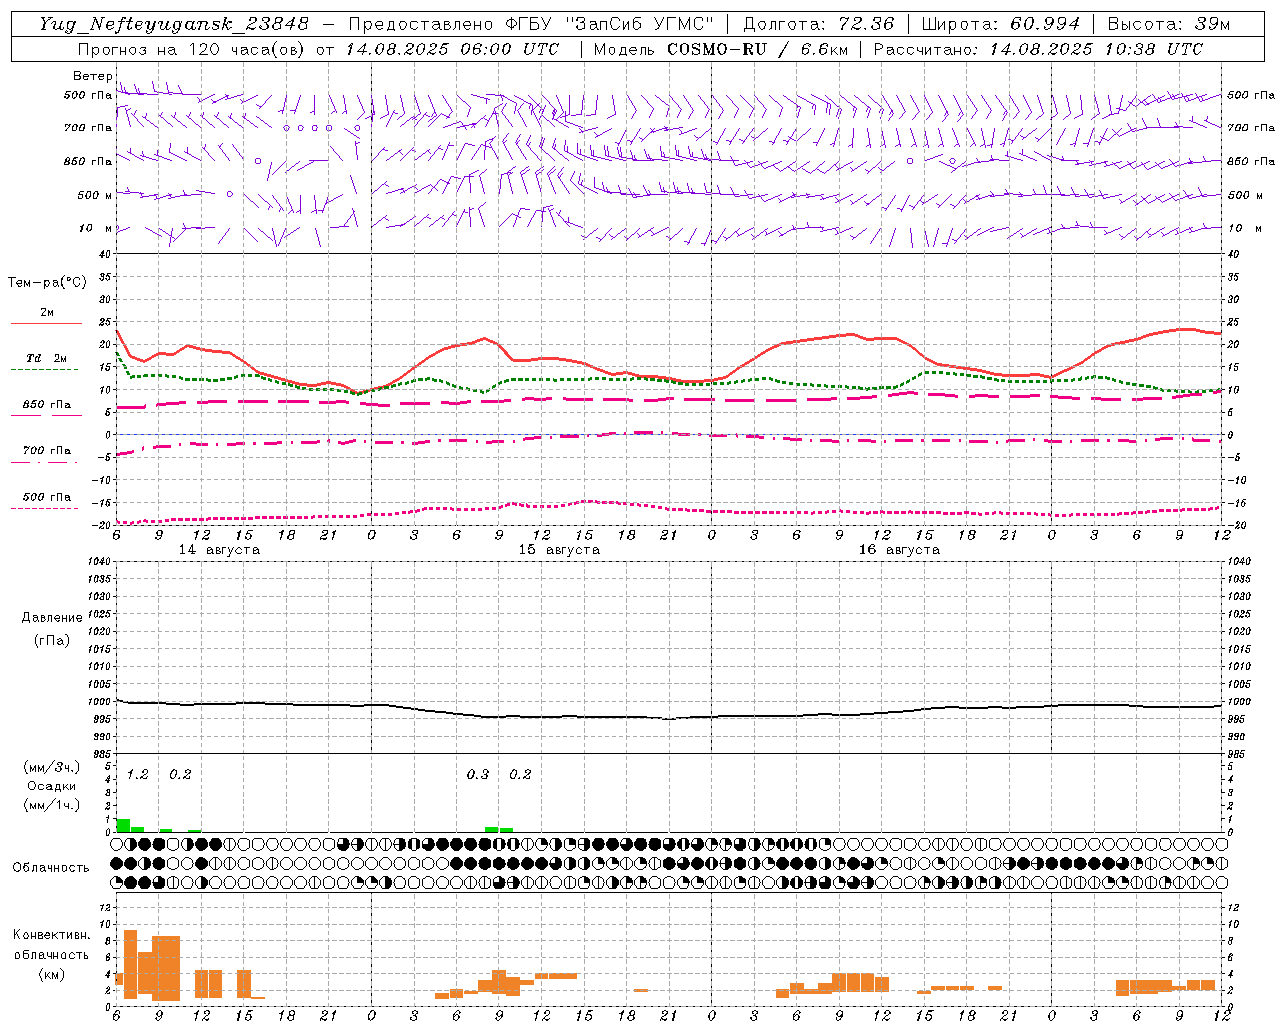Click the '(мм/1ч.)' precipitation unit label
The width and height of the screenshot is (1280, 1024).
pyautogui.click(x=52, y=805)
